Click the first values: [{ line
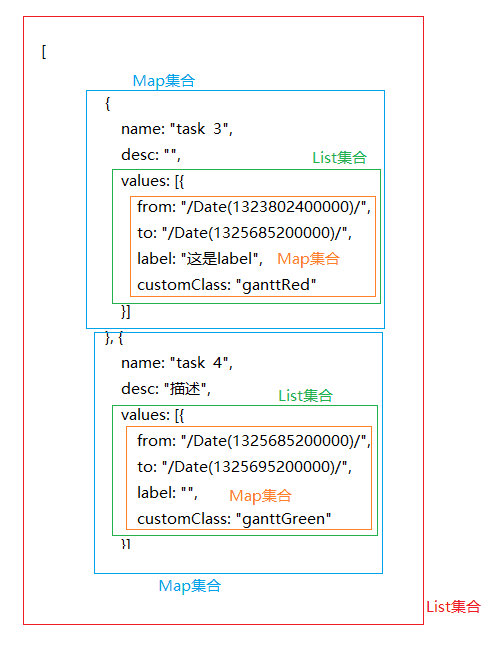500x654 pixels. pyautogui.click(x=153, y=181)
